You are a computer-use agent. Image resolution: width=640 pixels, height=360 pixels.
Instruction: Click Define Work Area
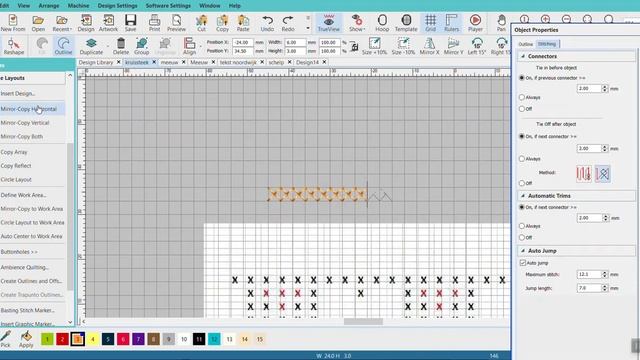tap(23, 195)
